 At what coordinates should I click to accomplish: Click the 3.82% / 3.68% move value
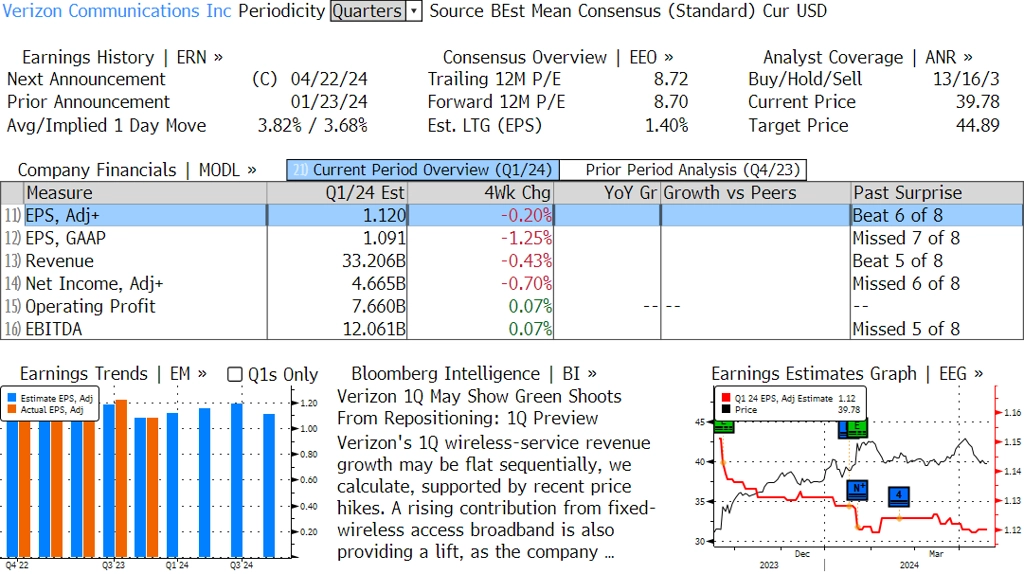pyautogui.click(x=313, y=125)
